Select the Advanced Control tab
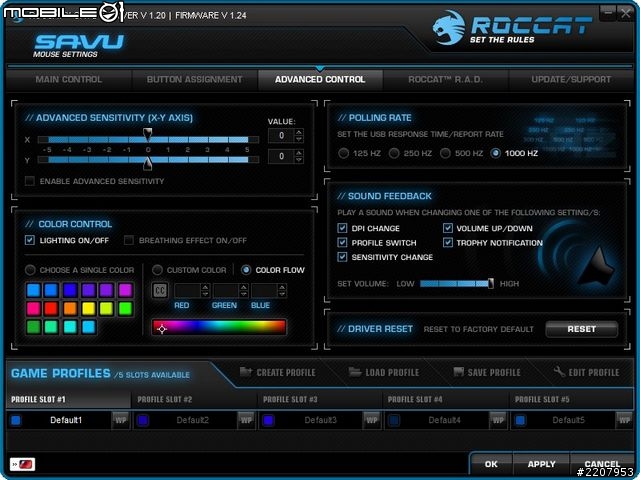 (x=320, y=80)
